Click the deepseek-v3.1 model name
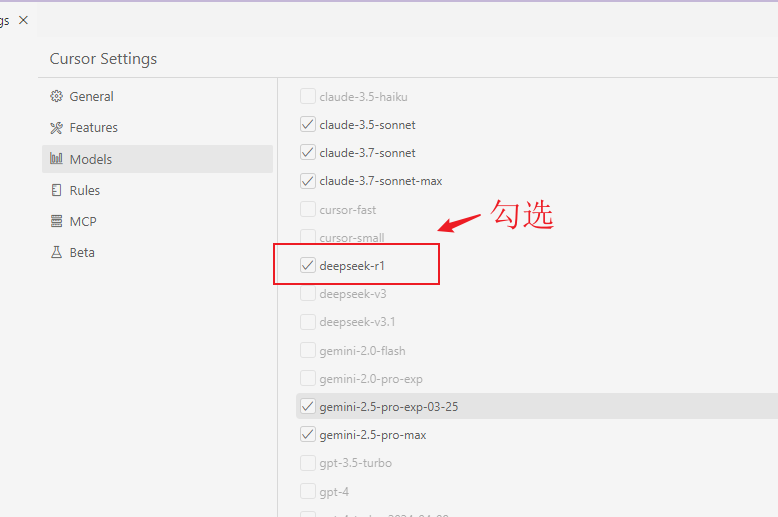 tap(357, 322)
